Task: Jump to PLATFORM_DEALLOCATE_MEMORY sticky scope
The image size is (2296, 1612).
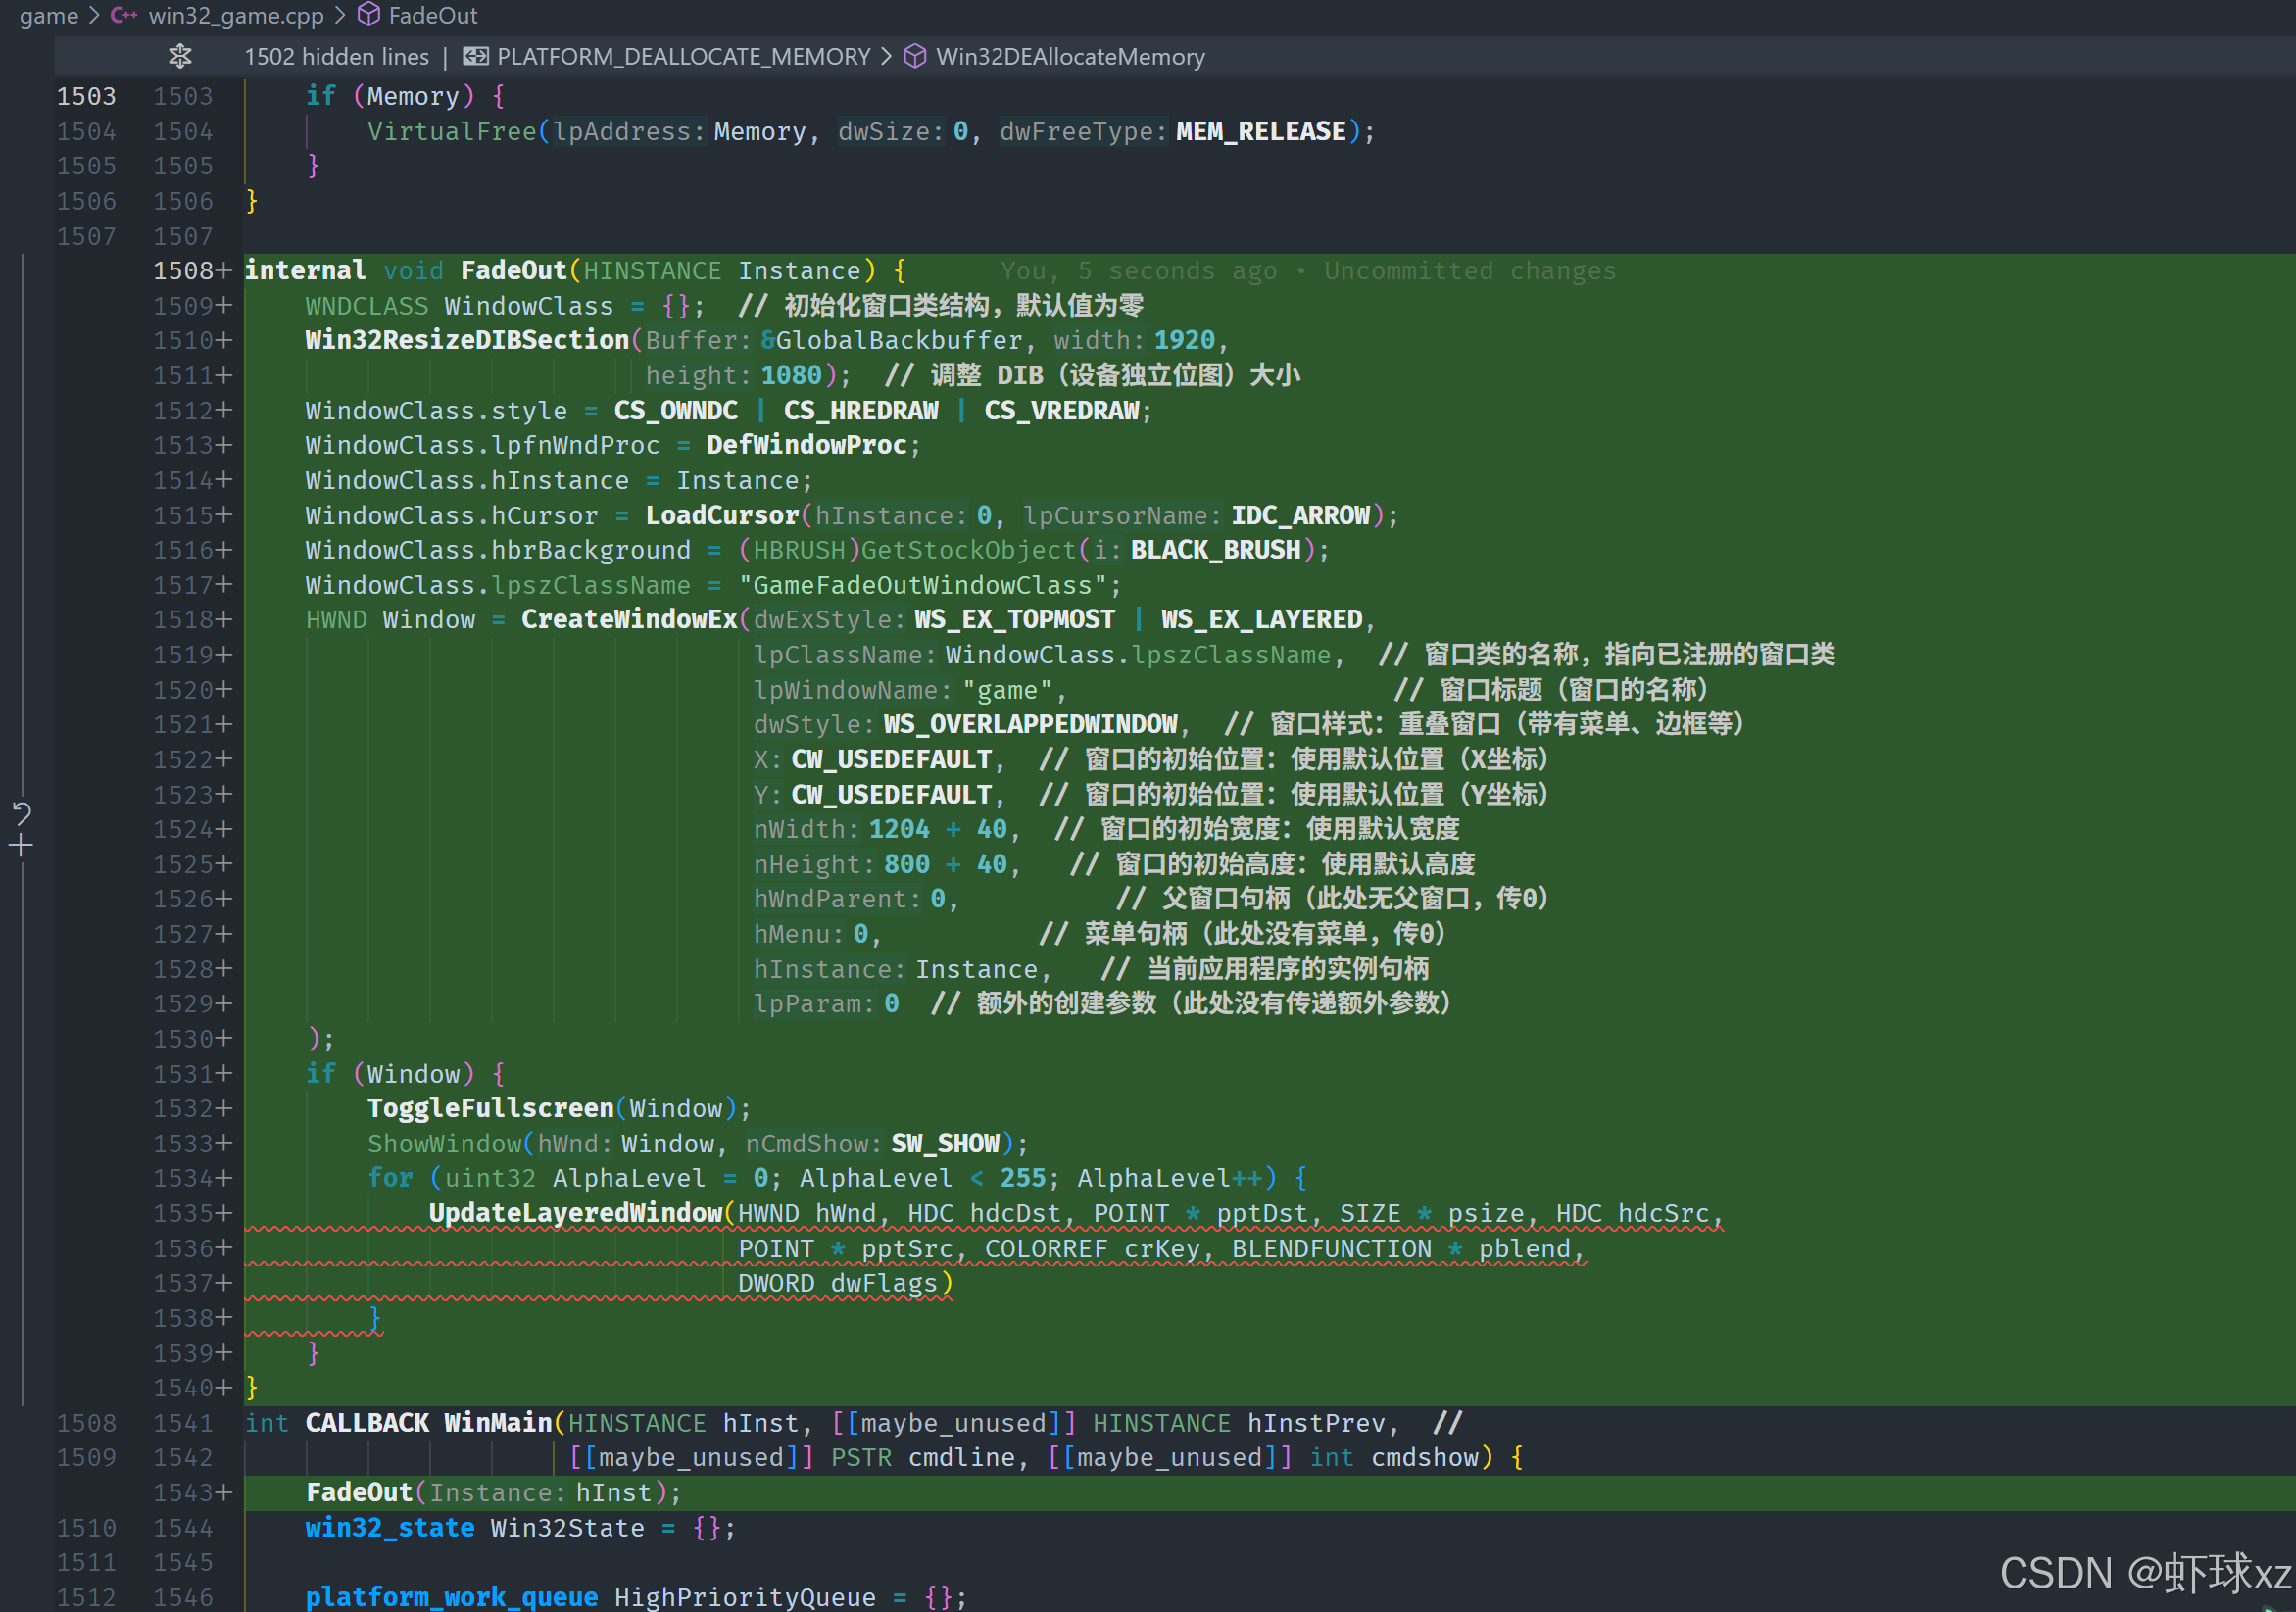Action: (x=684, y=56)
